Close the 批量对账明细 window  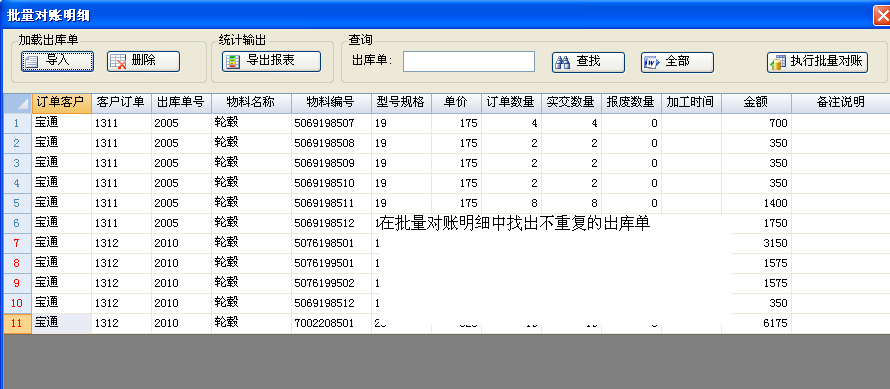[883, 15]
